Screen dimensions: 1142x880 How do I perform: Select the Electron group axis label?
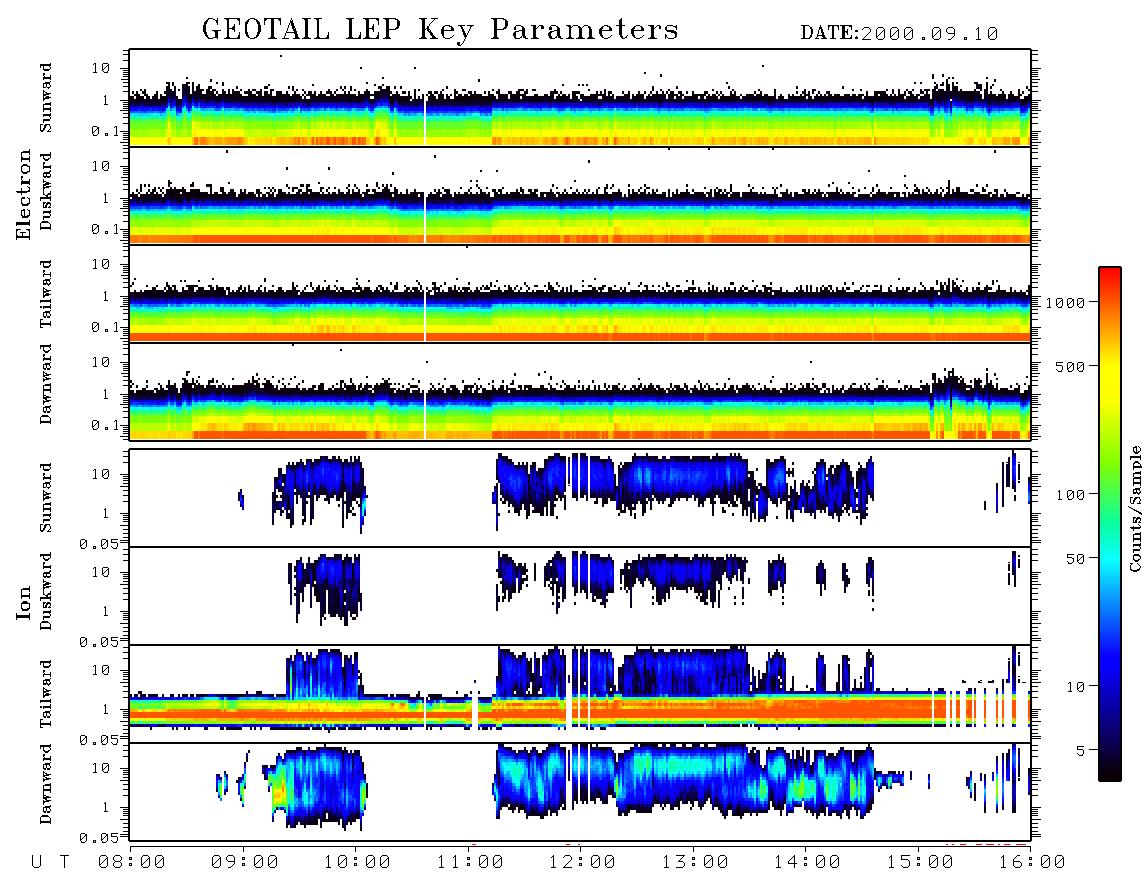[x=24, y=195]
